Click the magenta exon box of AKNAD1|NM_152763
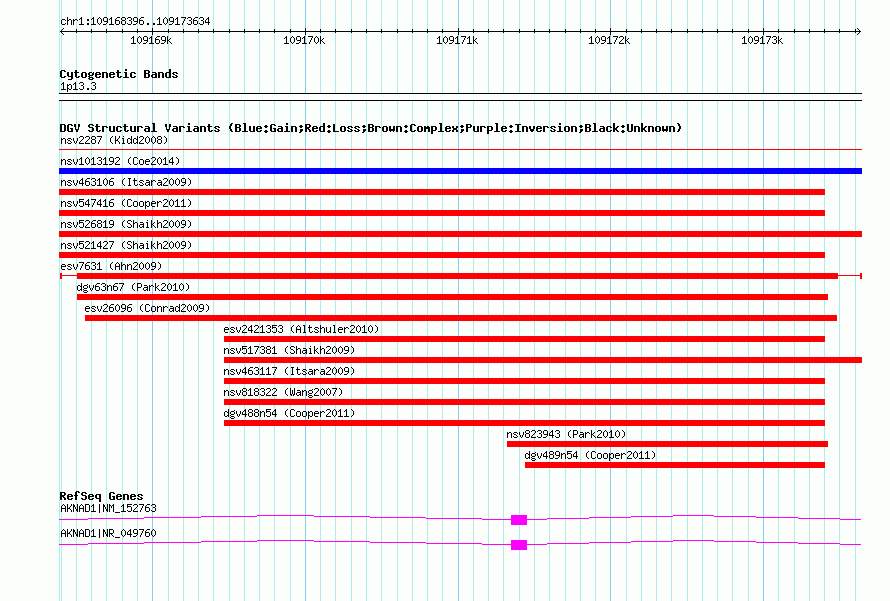 (518, 520)
